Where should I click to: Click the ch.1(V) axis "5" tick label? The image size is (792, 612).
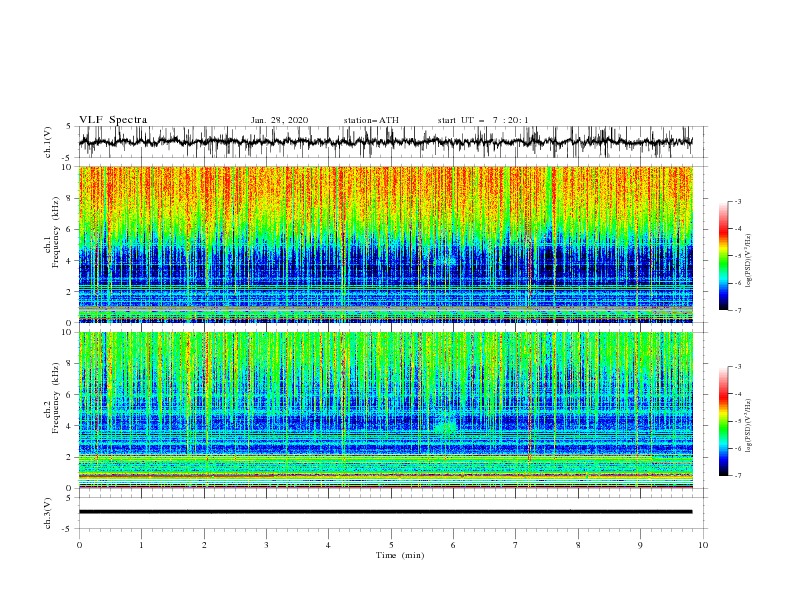click(70, 127)
